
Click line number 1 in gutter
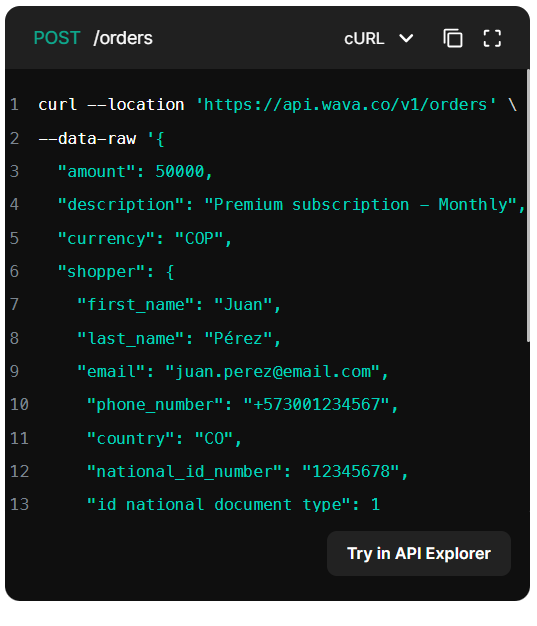pos(15,105)
